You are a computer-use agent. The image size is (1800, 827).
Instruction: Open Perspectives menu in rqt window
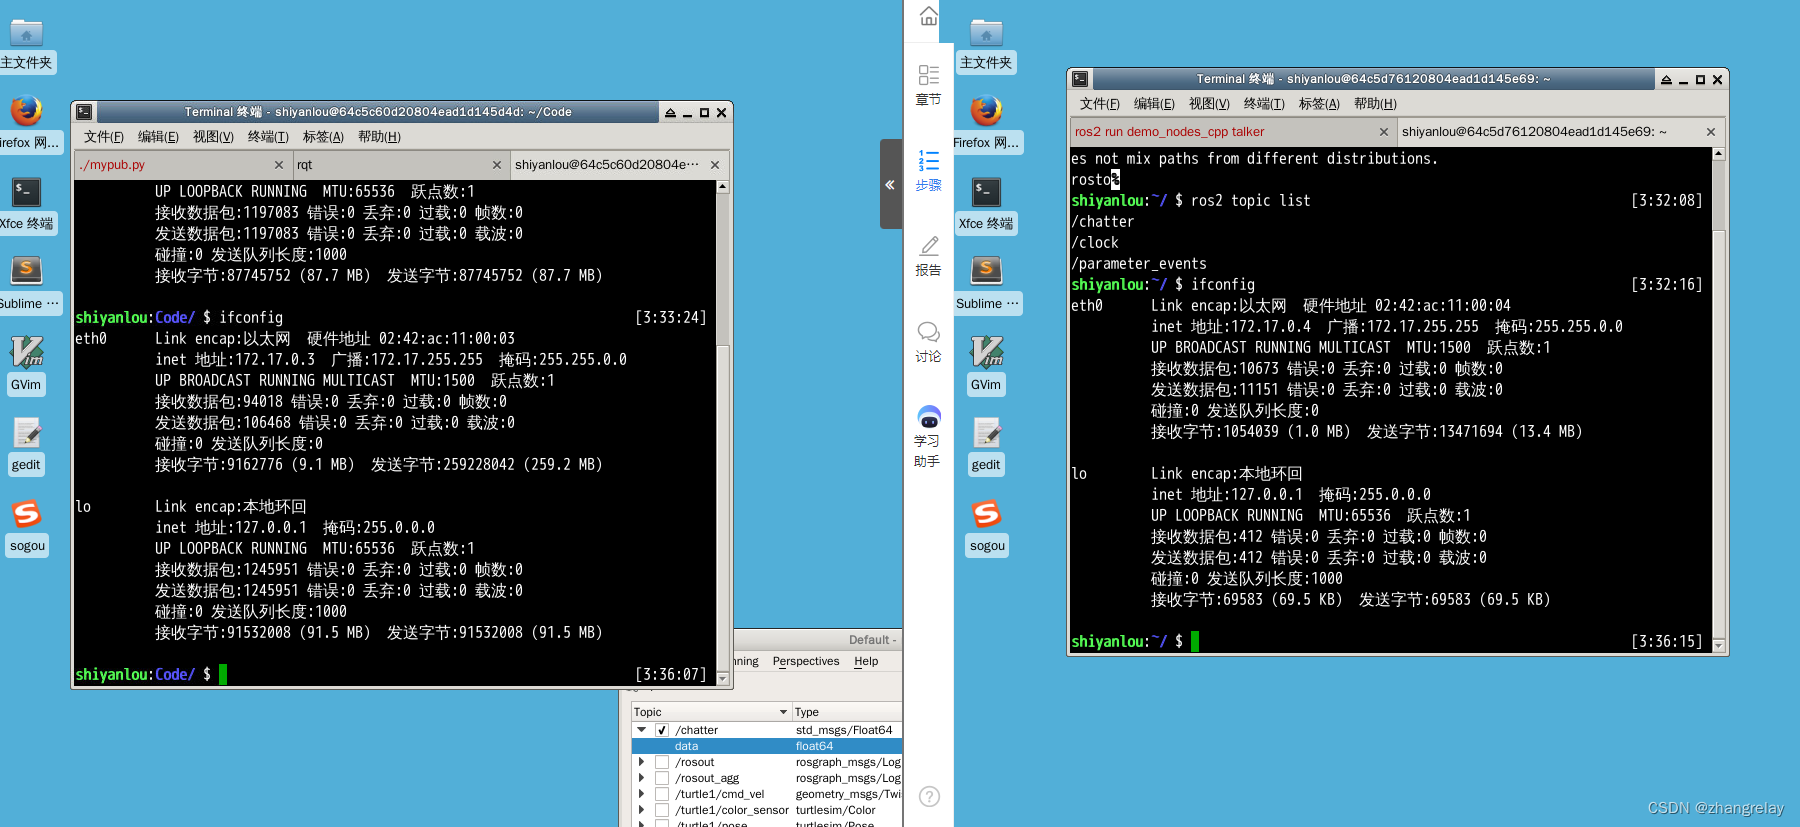point(806,661)
